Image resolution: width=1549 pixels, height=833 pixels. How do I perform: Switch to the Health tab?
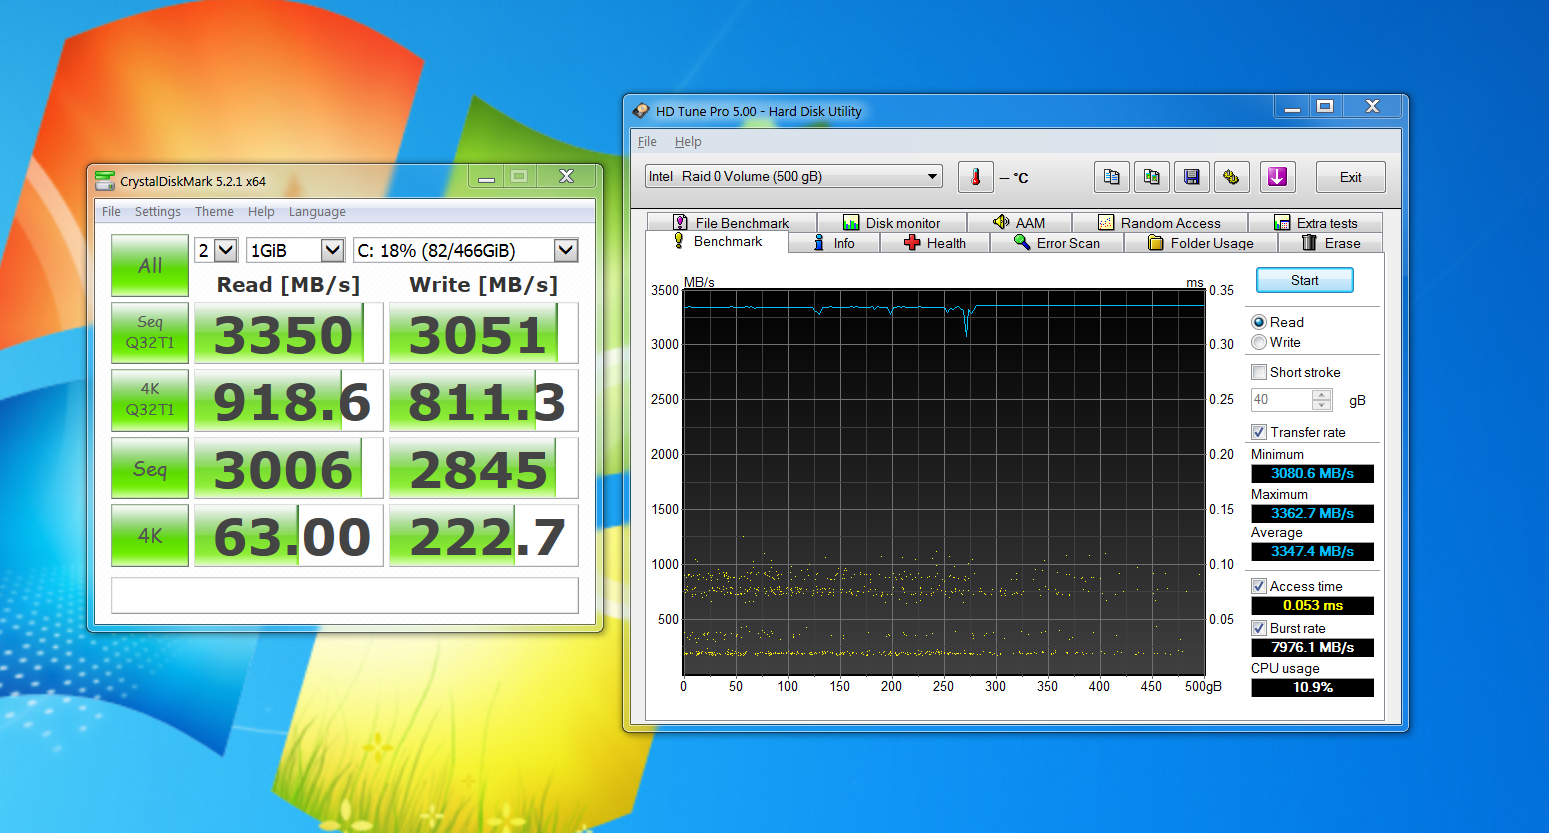click(x=935, y=243)
